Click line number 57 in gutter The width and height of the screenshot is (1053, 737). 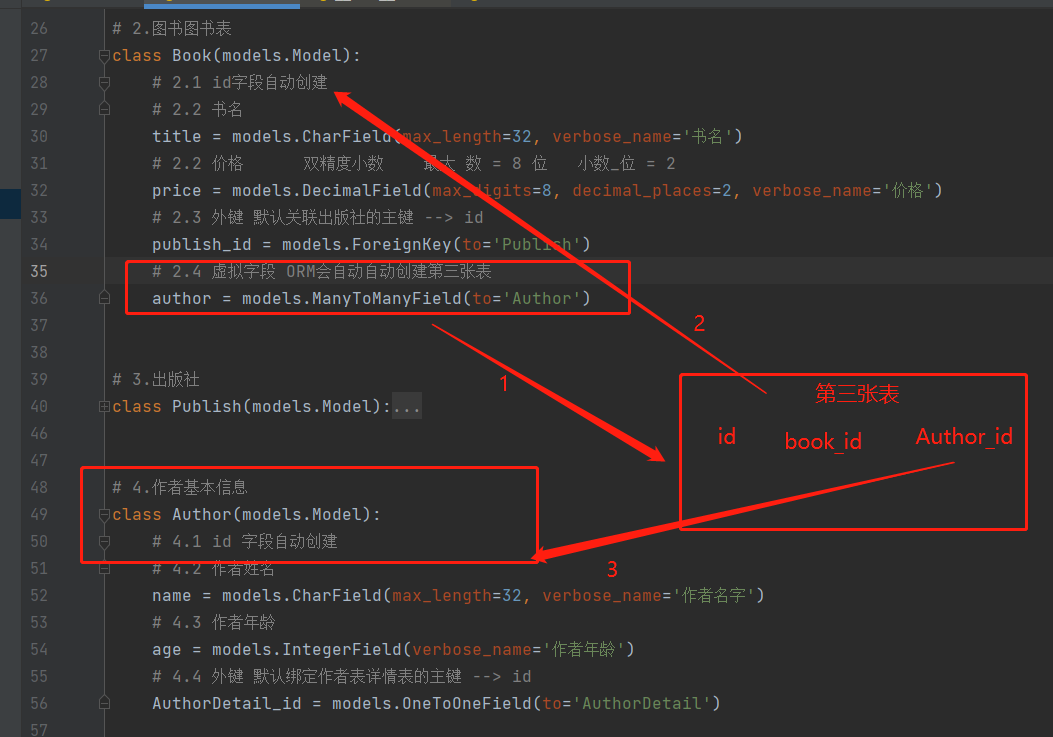(39, 730)
